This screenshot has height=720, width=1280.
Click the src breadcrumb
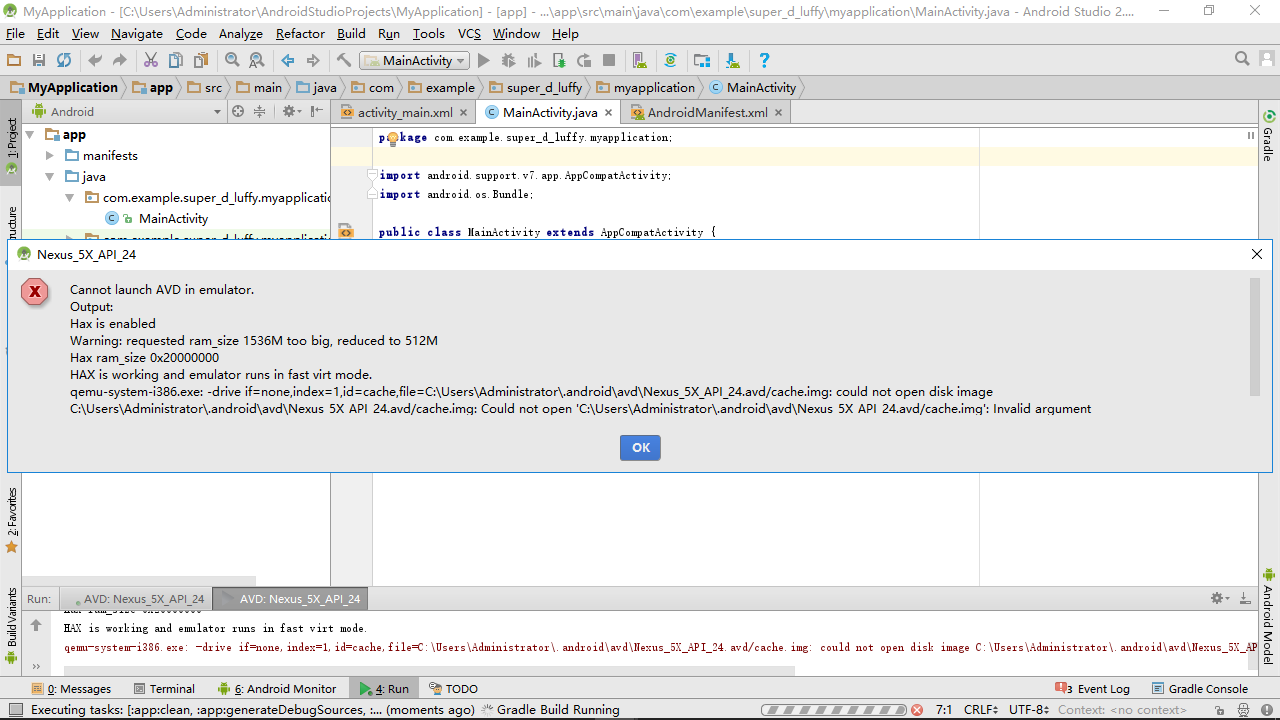206,87
